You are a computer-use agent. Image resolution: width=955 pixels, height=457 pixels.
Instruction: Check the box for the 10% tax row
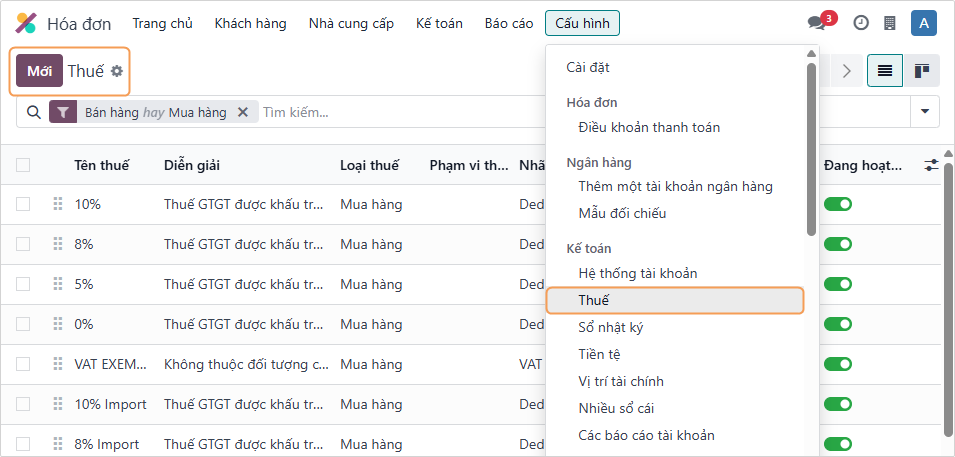point(23,204)
